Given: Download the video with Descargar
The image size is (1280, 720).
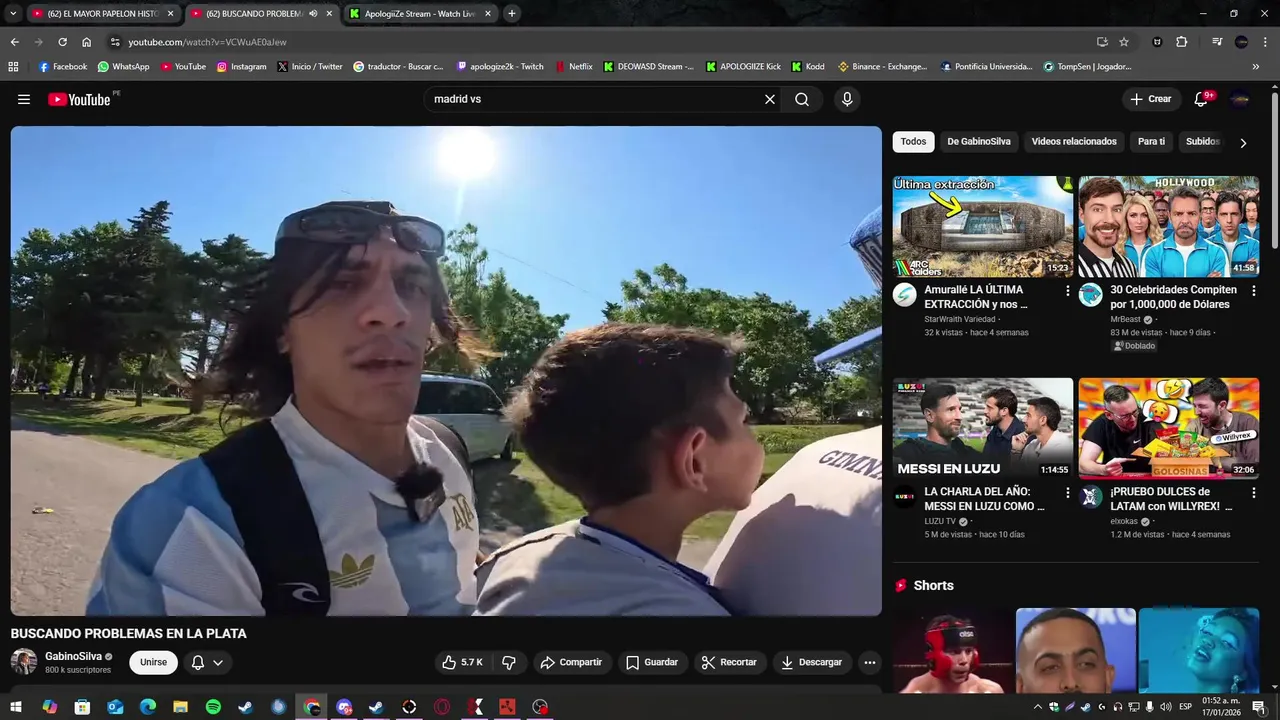Looking at the screenshot, I should (x=811, y=662).
